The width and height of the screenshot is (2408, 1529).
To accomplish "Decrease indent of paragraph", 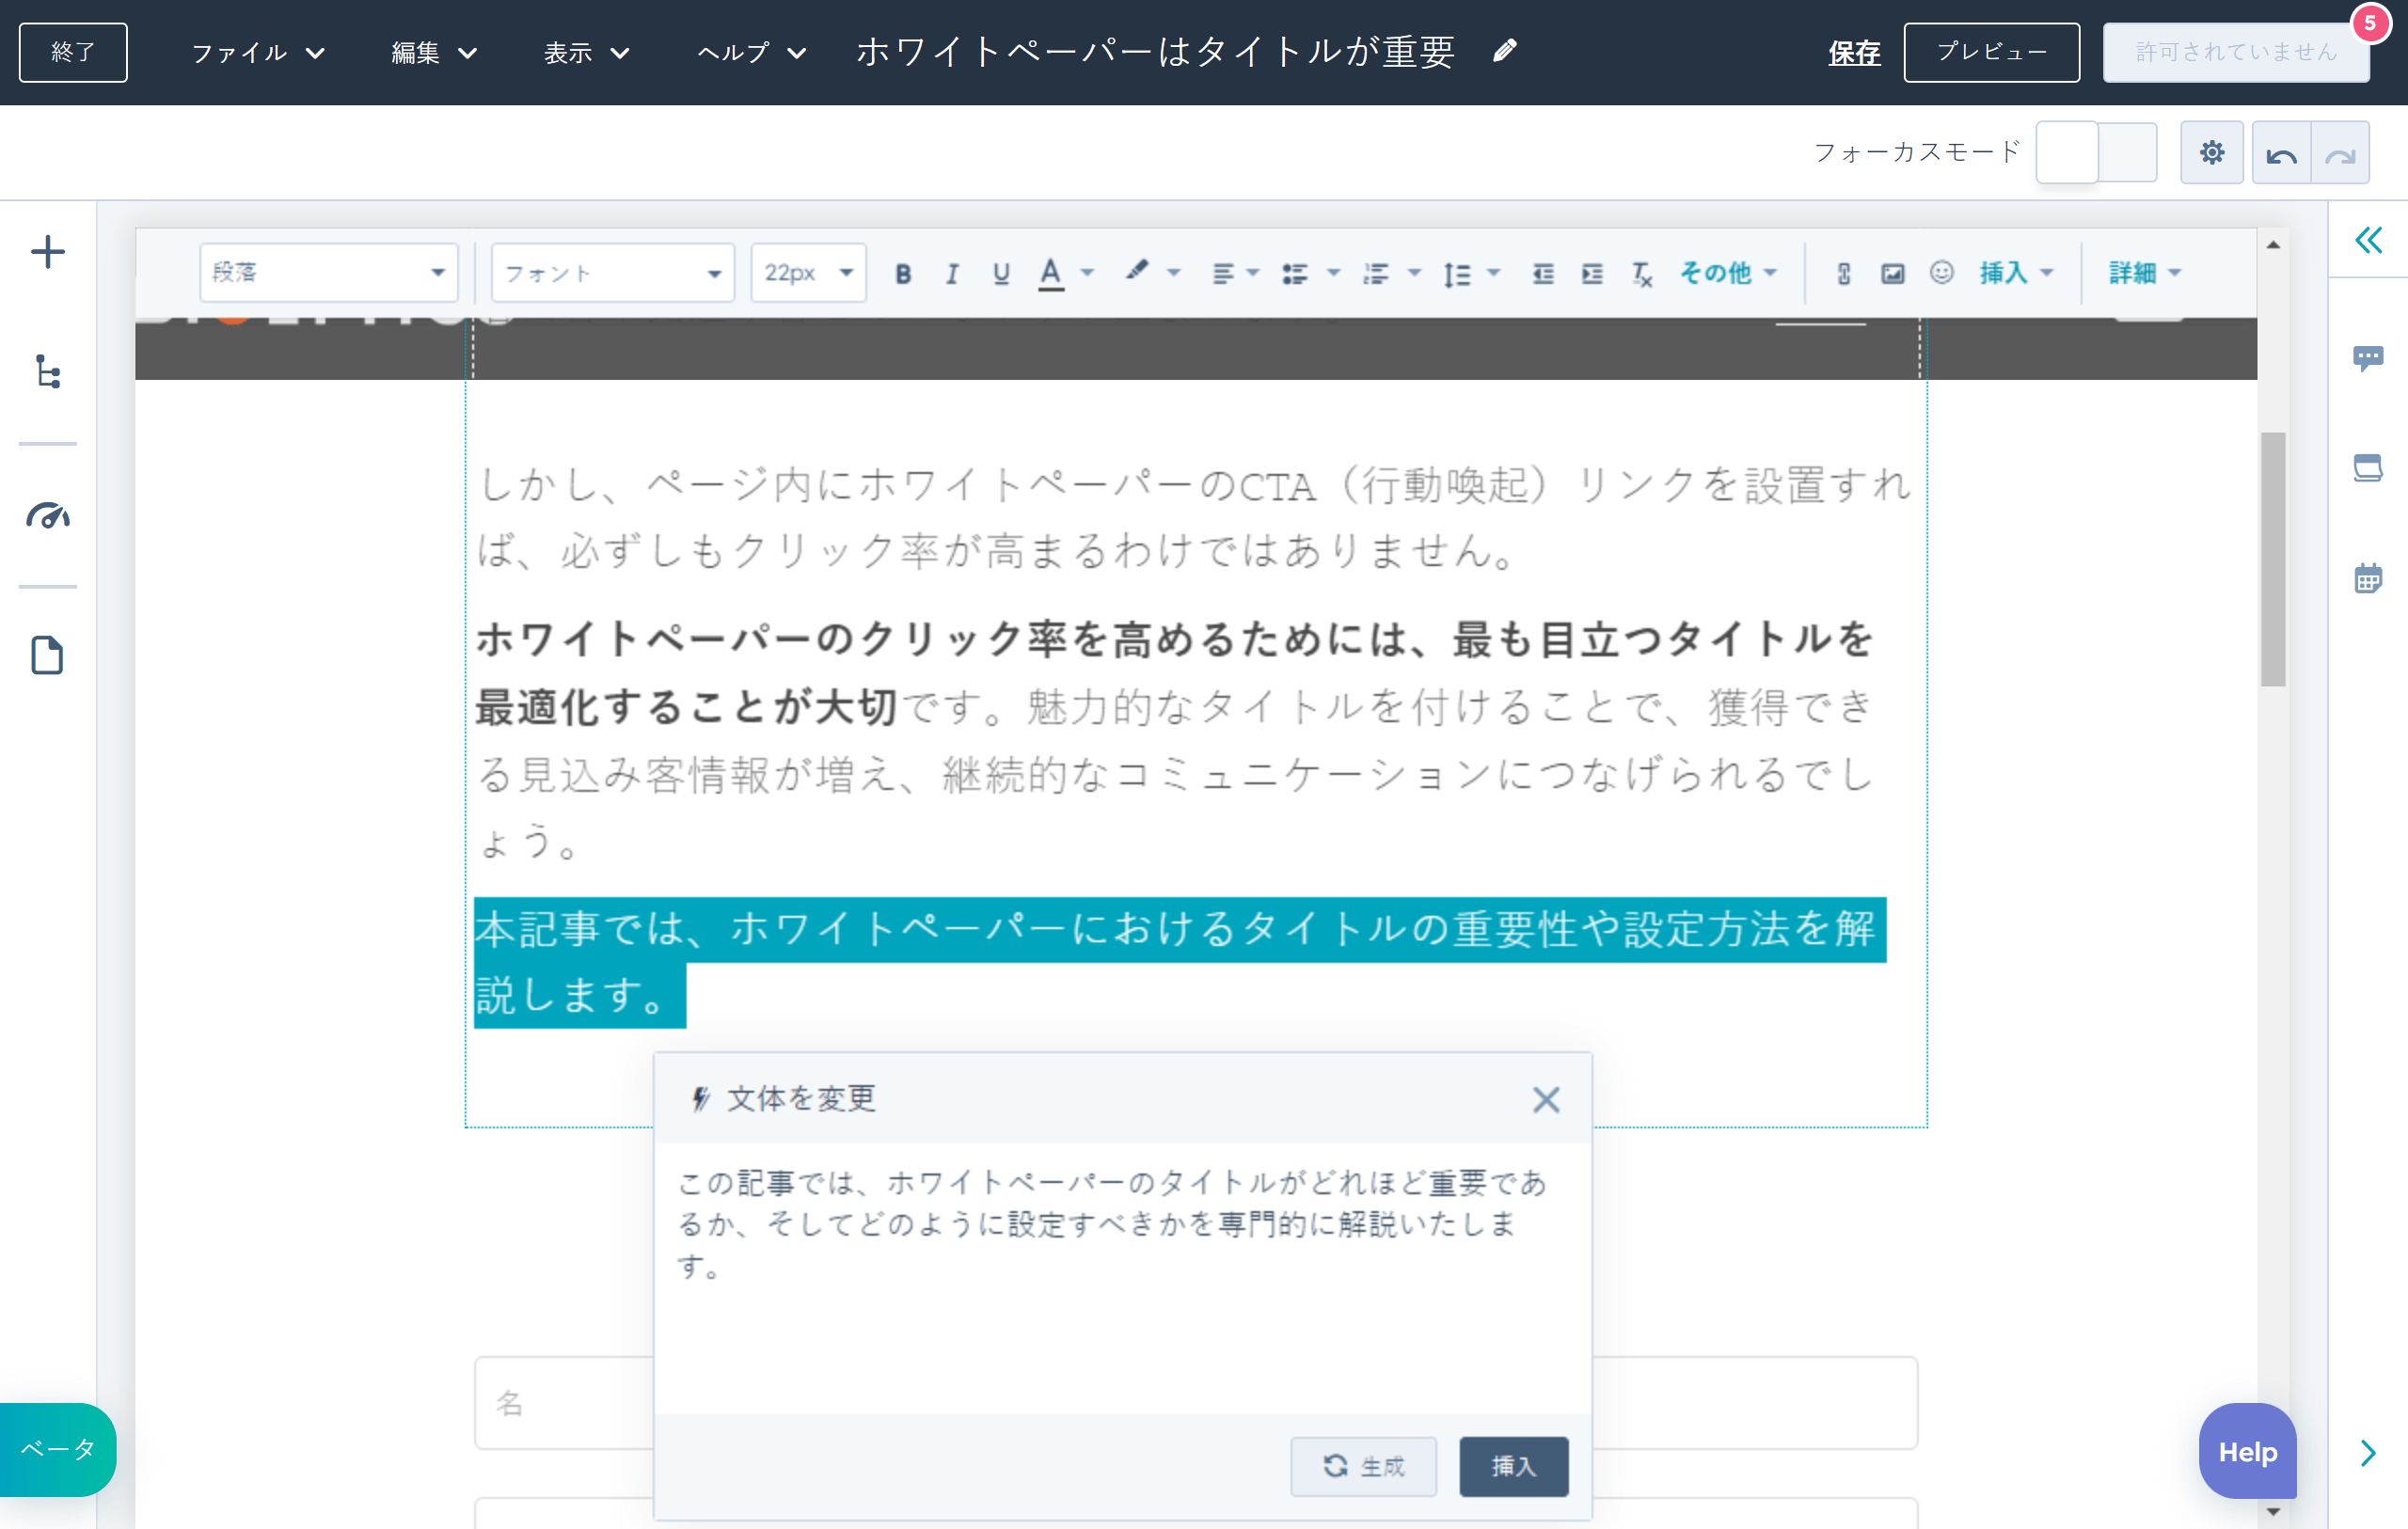I will (1543, 273).
